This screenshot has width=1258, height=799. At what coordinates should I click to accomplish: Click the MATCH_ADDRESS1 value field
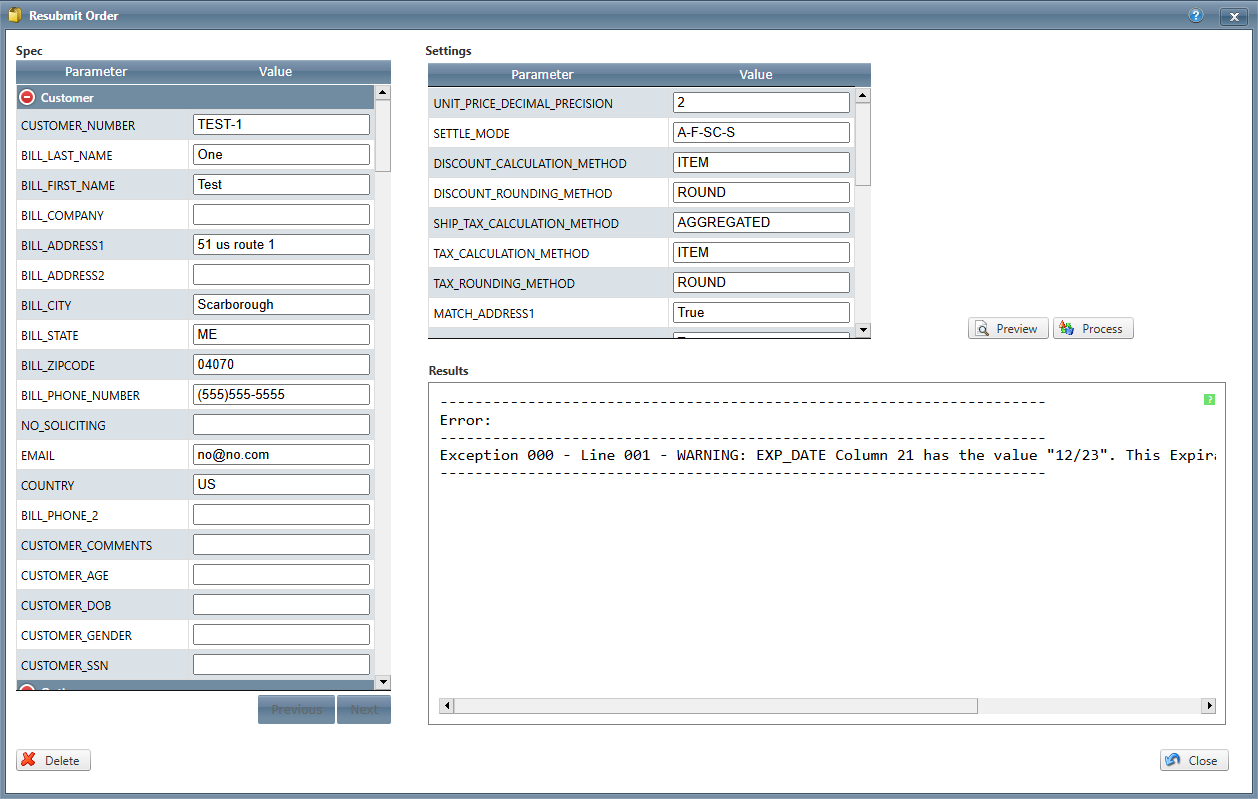pos(761,312)
